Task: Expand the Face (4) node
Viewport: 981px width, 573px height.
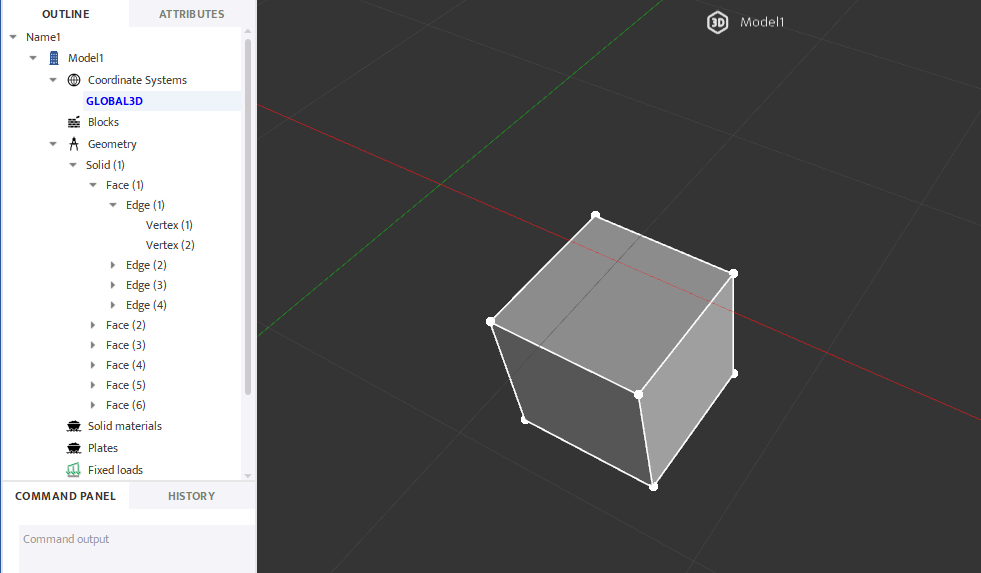Action: click(93, 365)
